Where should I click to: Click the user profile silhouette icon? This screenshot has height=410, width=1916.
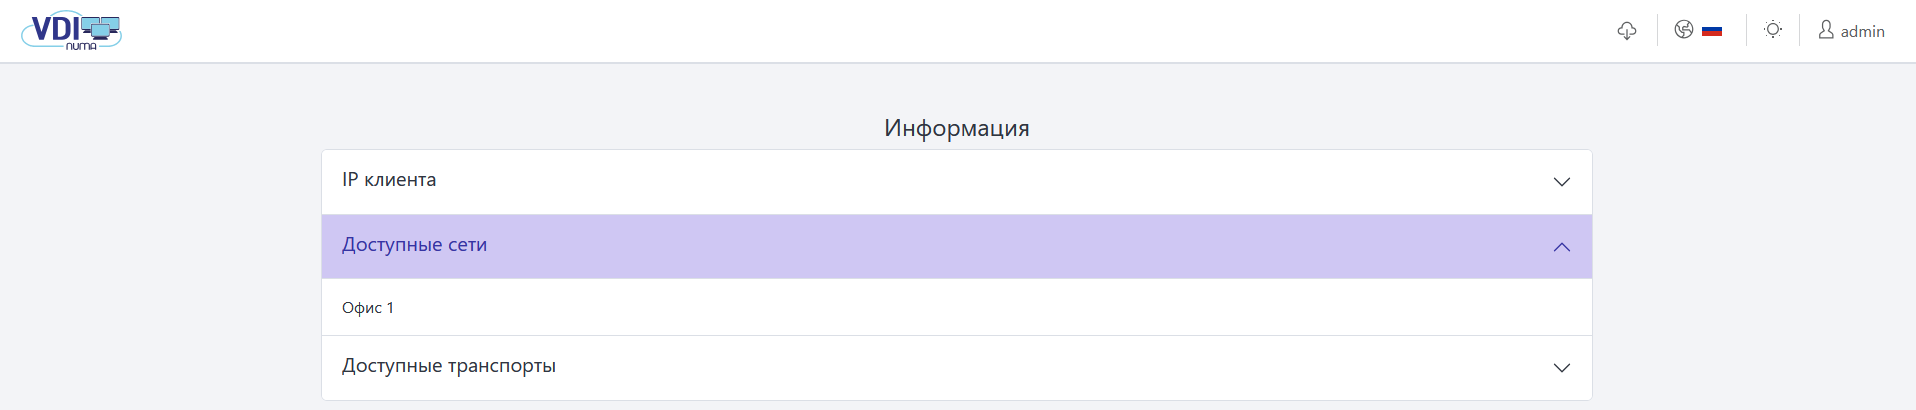(x=1826, y=30)
